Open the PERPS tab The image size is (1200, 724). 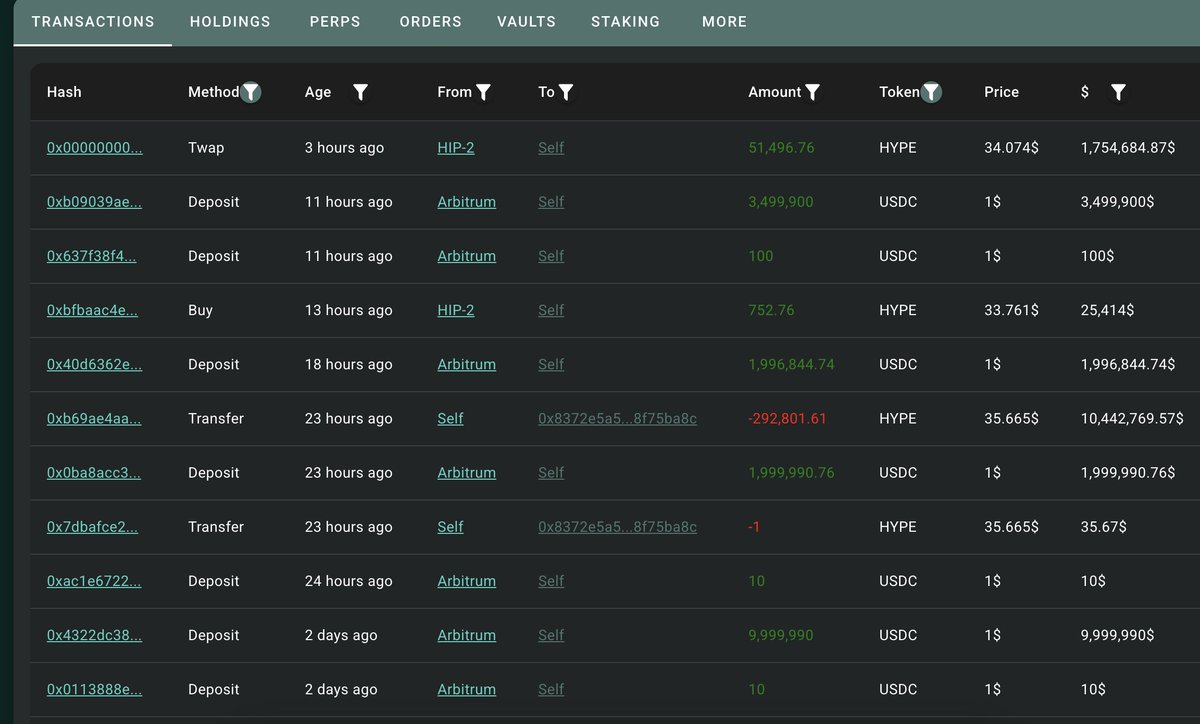point(335,21)
